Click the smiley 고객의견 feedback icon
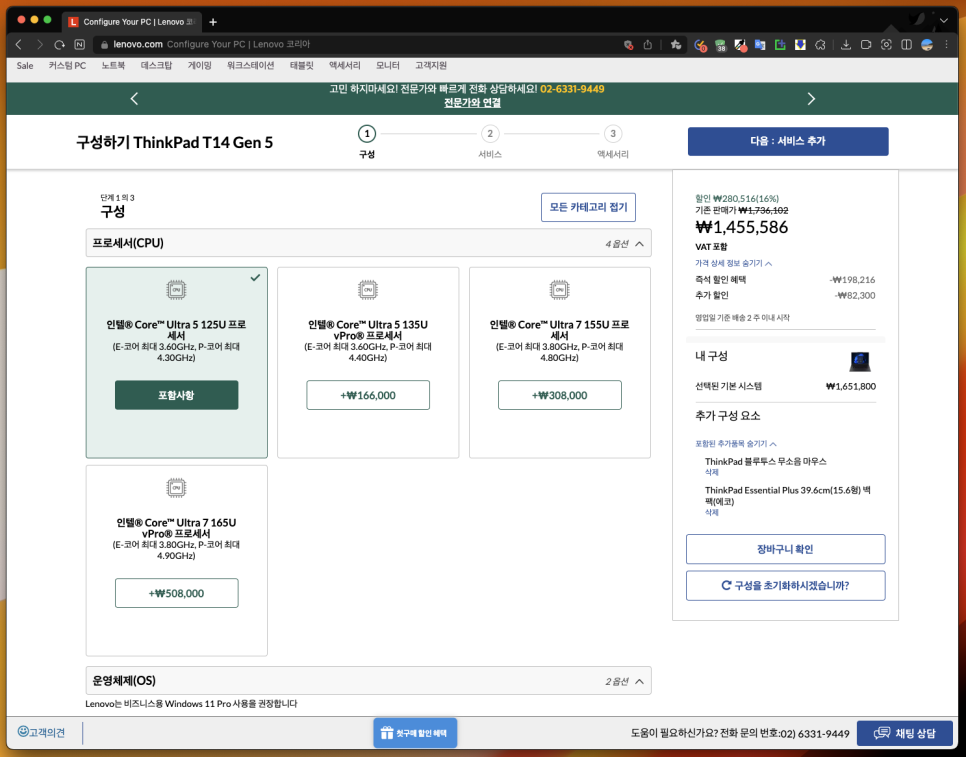Screen dimensions: 966x757 tap(23, 731)
